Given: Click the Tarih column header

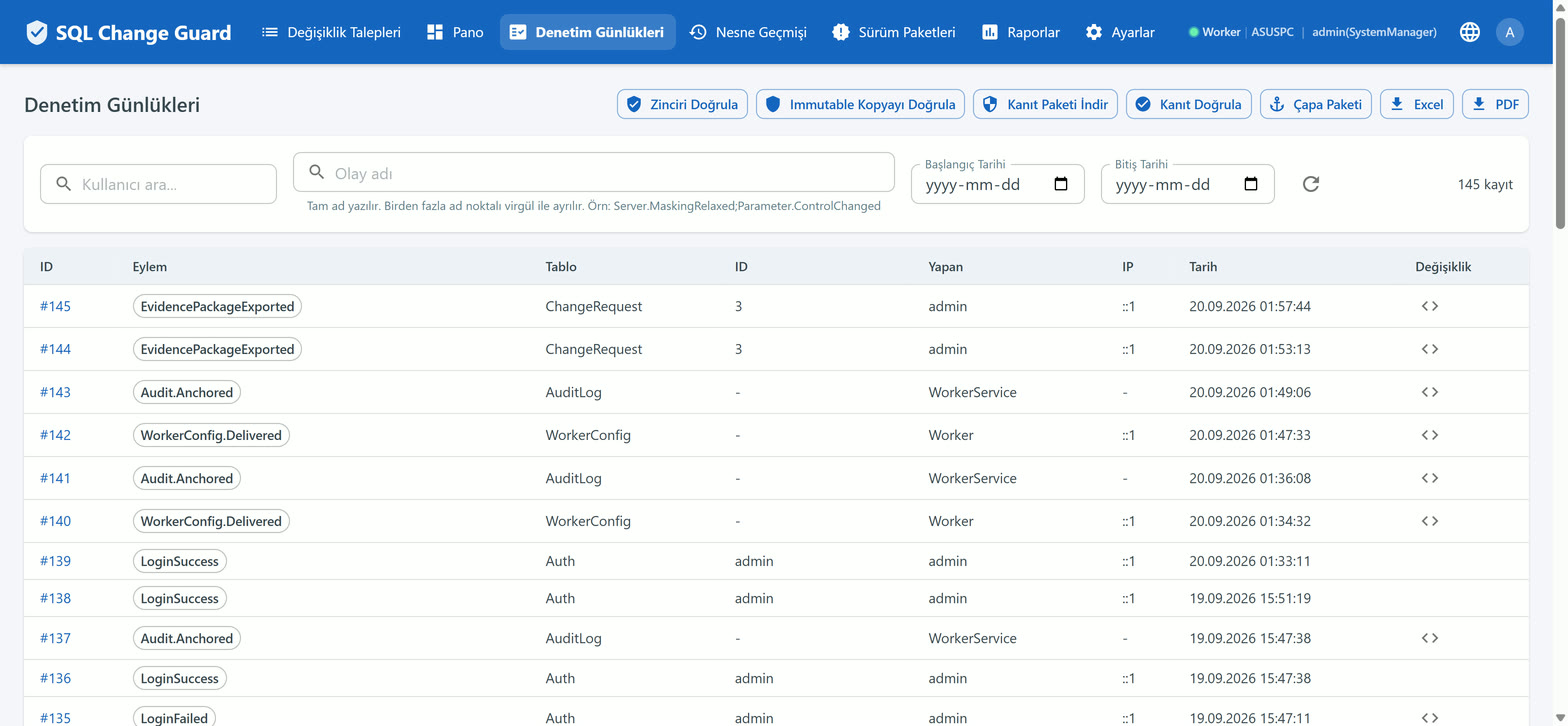Looking at the screenshot, I should 1203,267.
